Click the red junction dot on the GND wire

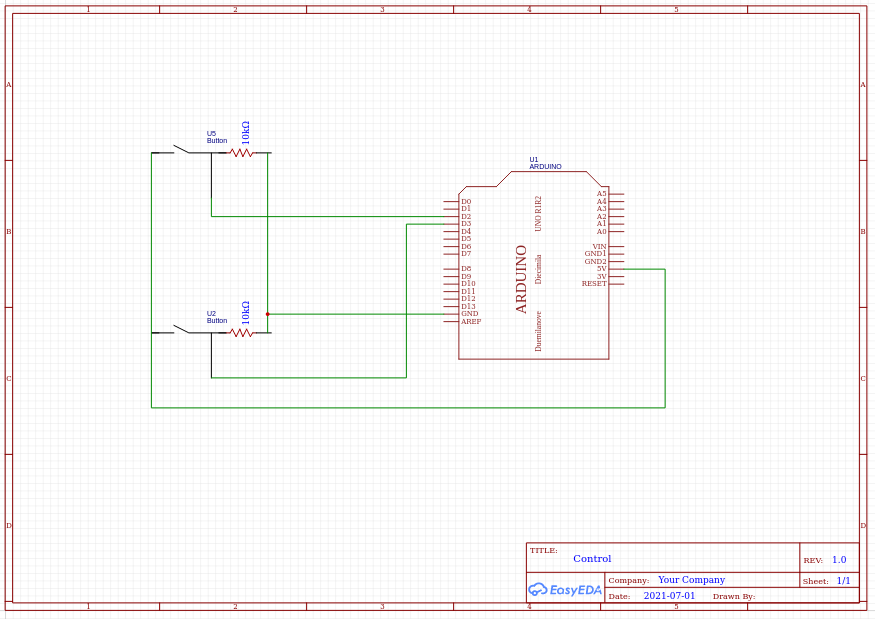tap(268, 314)
